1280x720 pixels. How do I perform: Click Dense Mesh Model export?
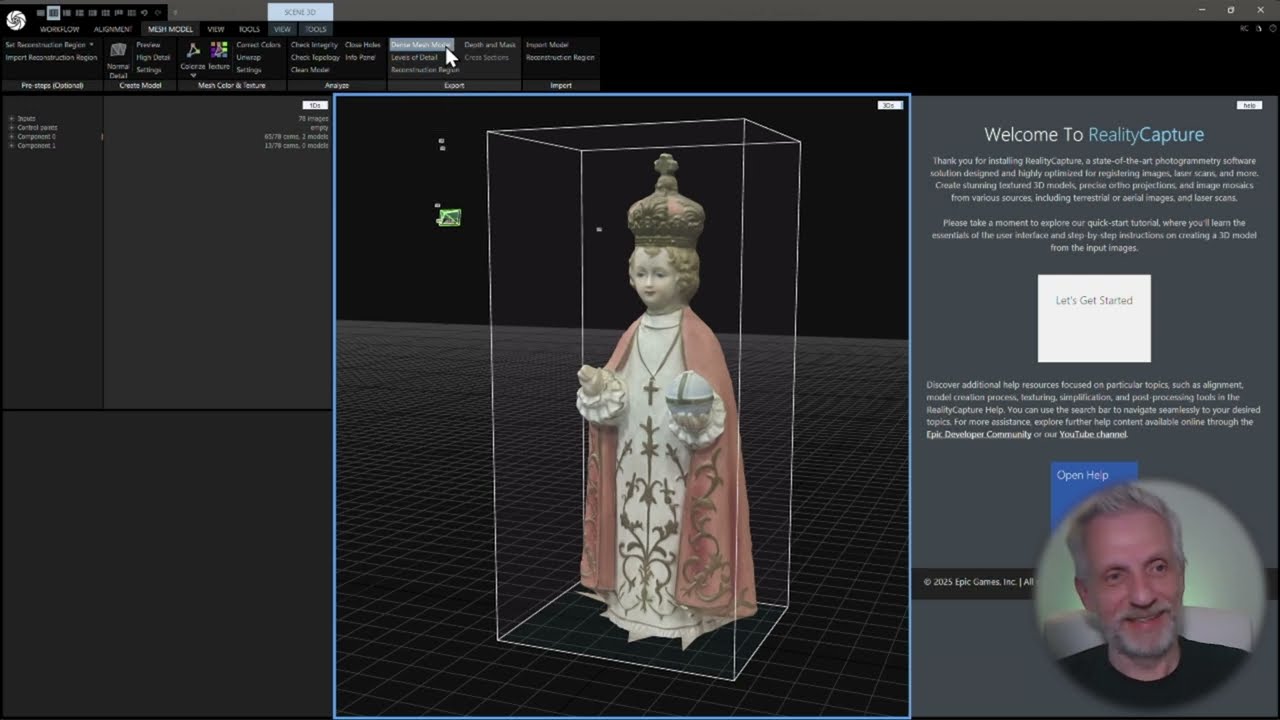coord(421,45)
